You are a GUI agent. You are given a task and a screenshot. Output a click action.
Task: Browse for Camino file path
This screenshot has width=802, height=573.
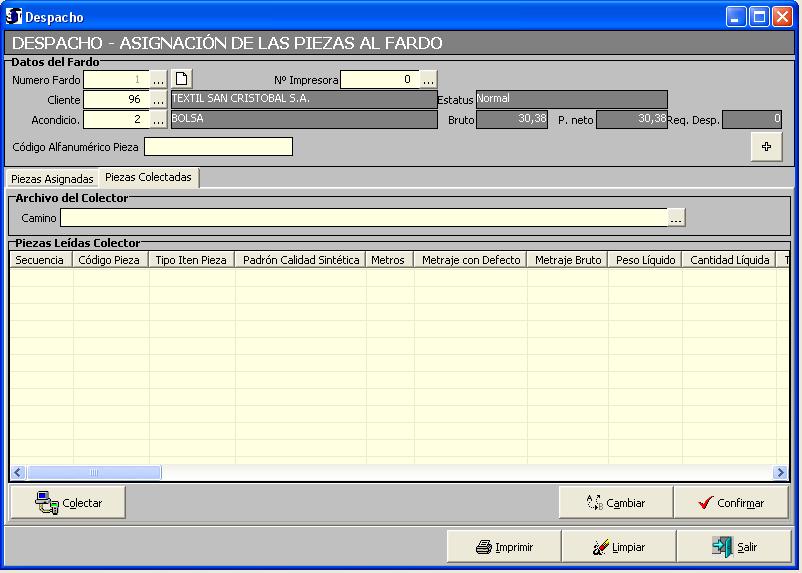pos(676,218)
